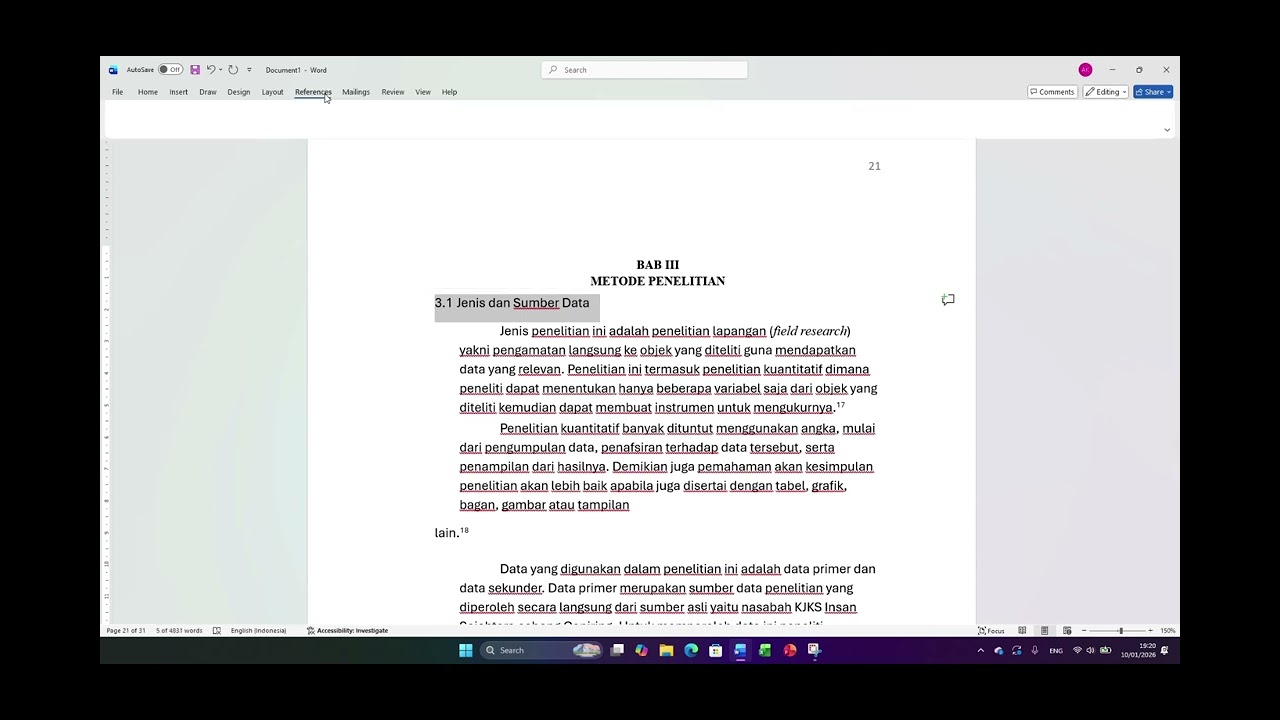Click the Word application icon in title bar
This screenshot has height=720, width=1280.
tap(113, 70)
